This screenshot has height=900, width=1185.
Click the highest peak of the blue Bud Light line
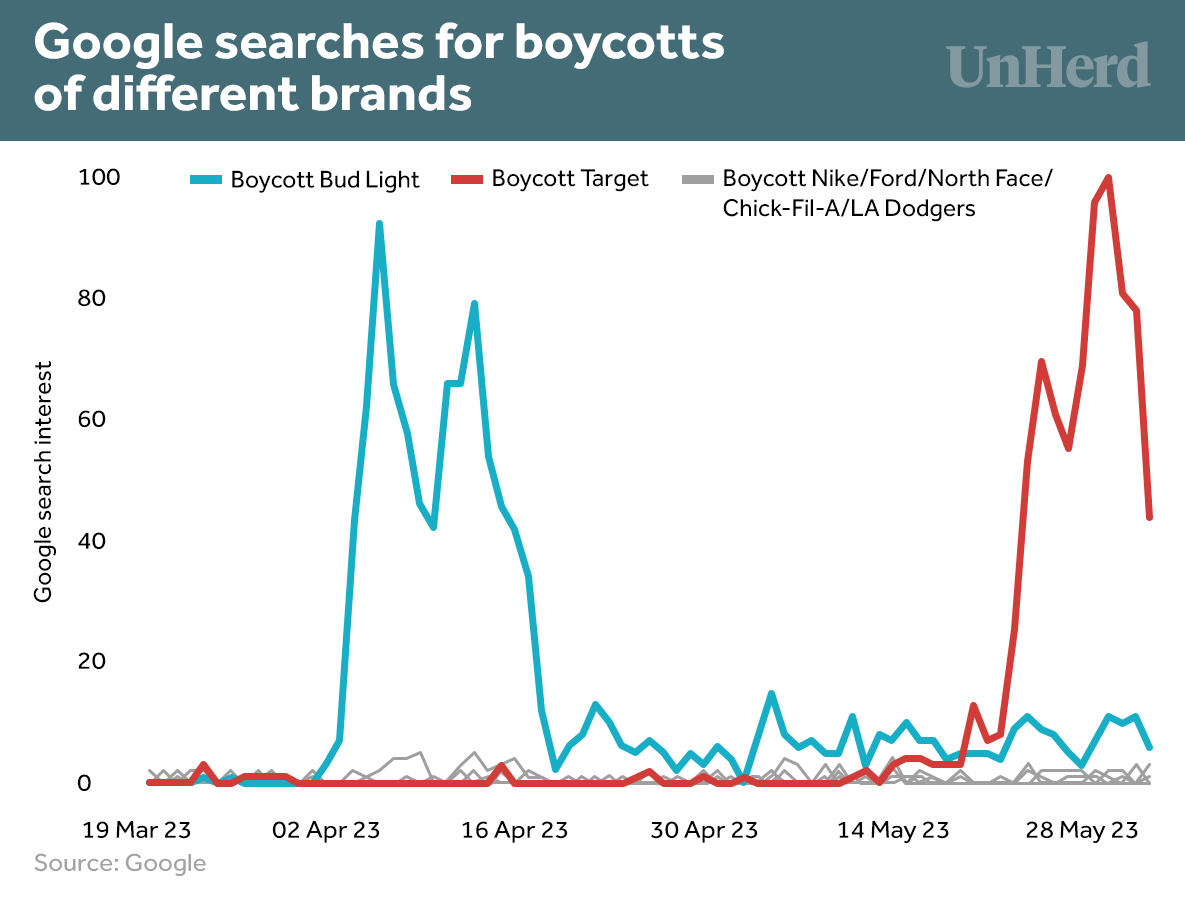pos(379,225)
